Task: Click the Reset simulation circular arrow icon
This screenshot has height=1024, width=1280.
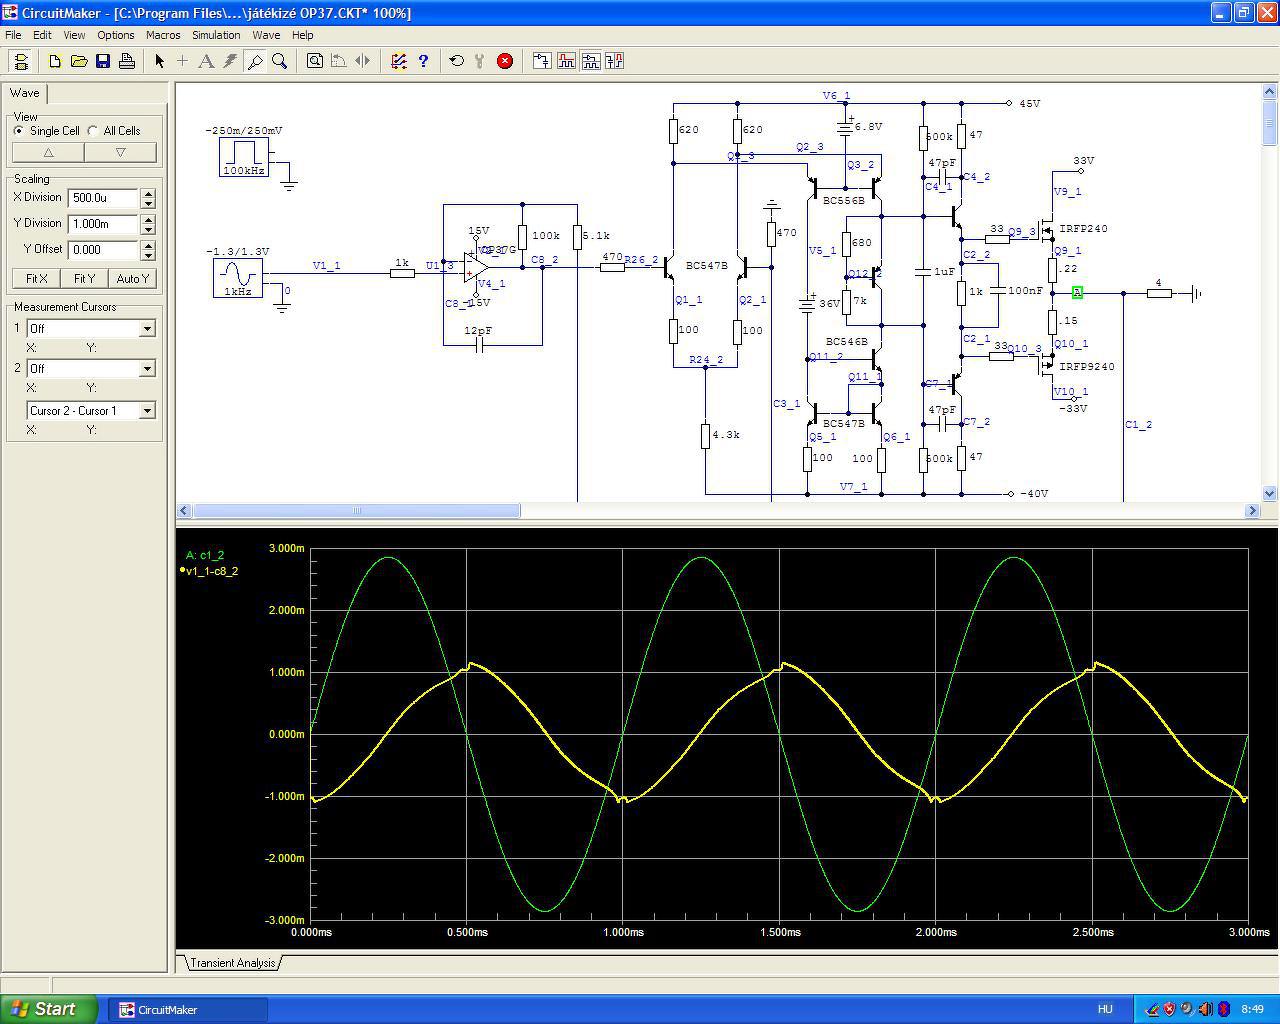Action: [x=457, y=61]
